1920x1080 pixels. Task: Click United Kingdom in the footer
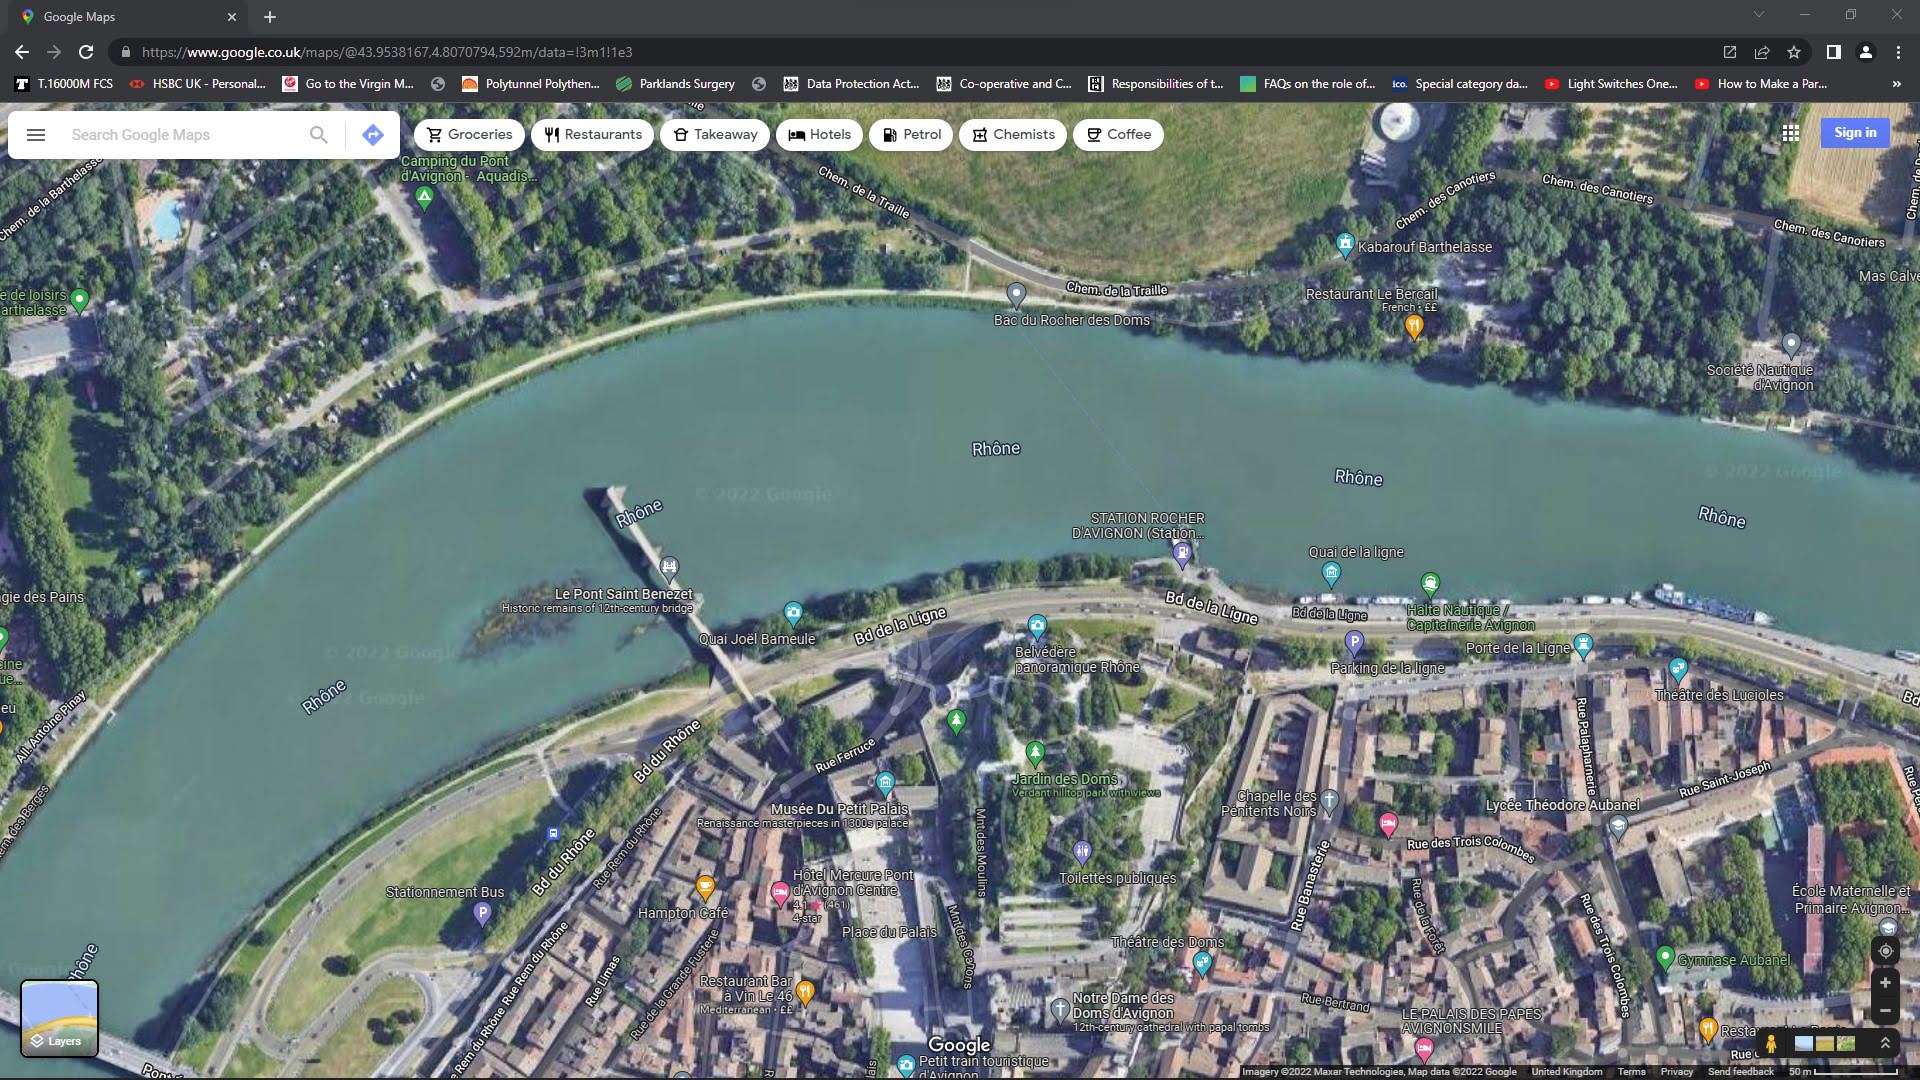tap(1567, 1071)
